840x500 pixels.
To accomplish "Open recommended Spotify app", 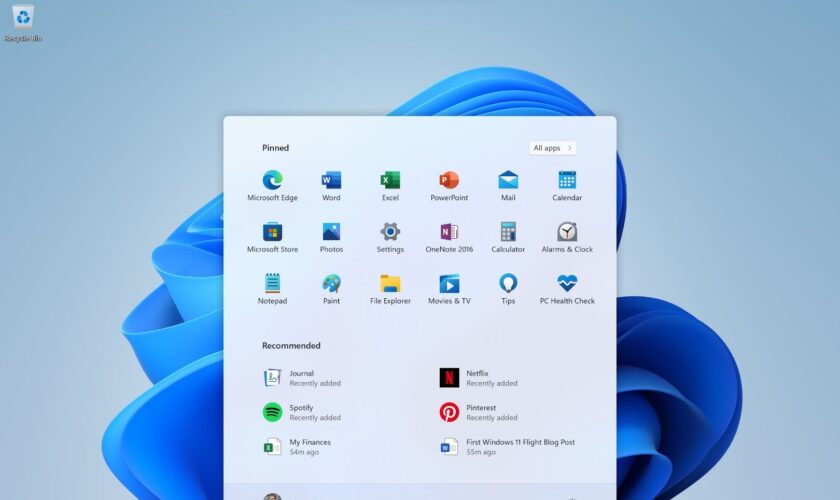I will tap(302, 412).
